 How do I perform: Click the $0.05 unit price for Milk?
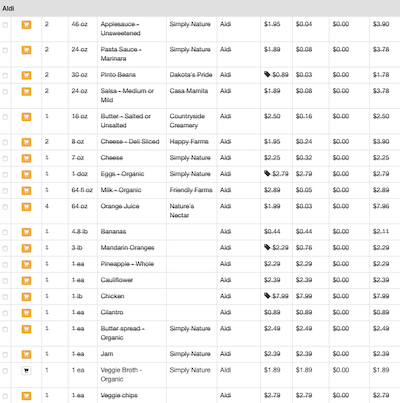(304, 190)
